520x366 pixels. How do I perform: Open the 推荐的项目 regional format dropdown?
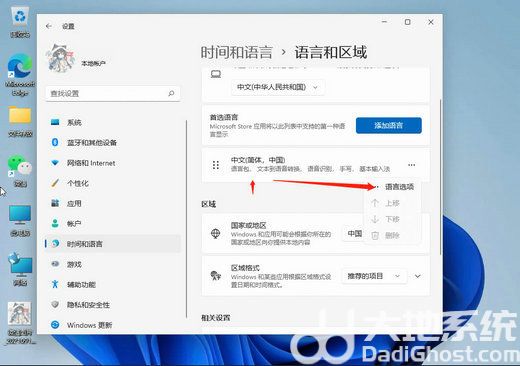(x=374, y=276)
